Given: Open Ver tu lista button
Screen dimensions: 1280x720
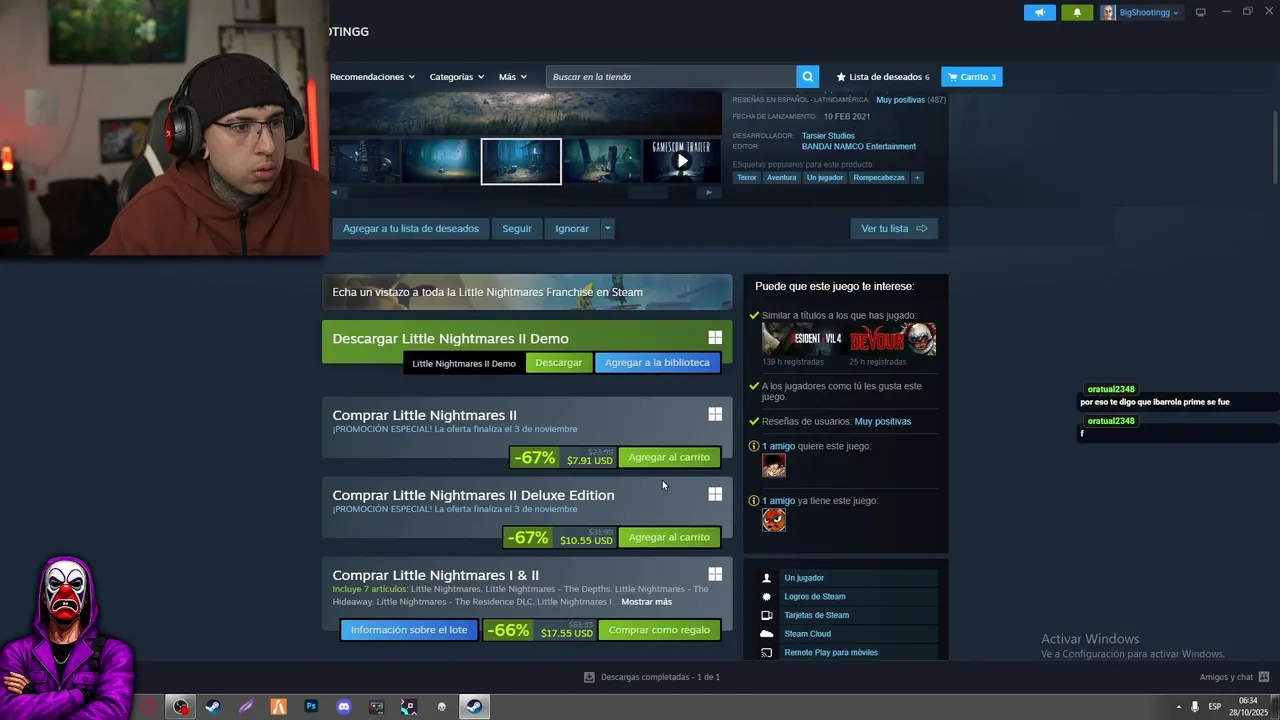Looking at the screenshot, I should click(894, 229).
